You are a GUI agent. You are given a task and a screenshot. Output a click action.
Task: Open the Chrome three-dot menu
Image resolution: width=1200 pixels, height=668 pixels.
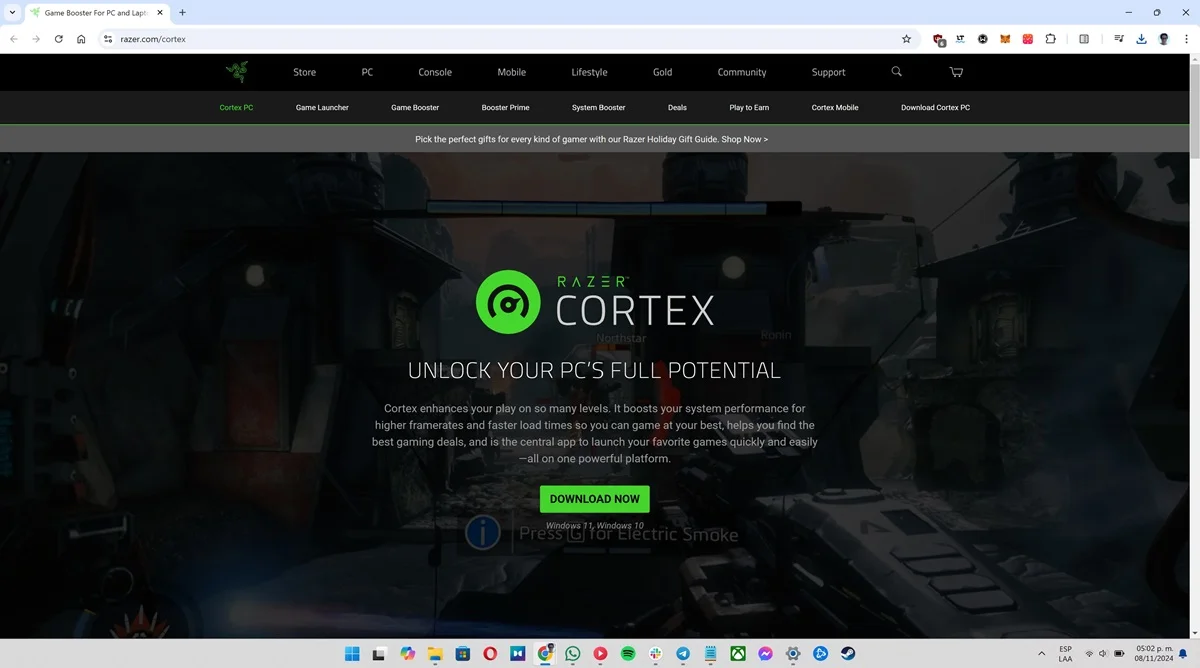1186,38
